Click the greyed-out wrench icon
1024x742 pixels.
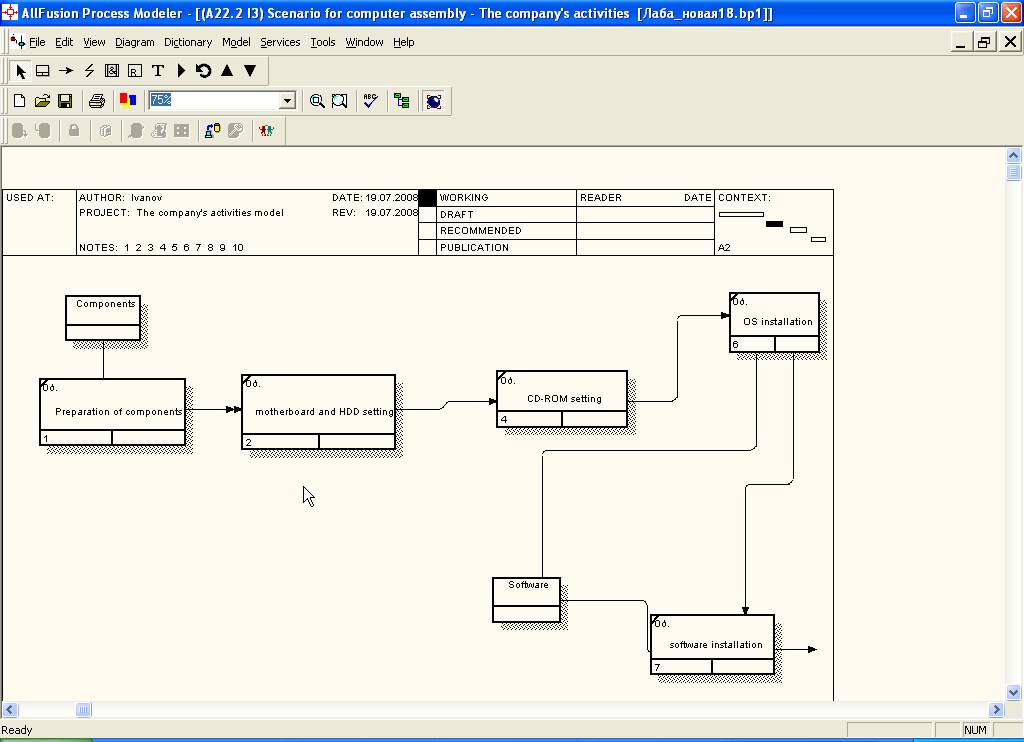coord(235,131)
